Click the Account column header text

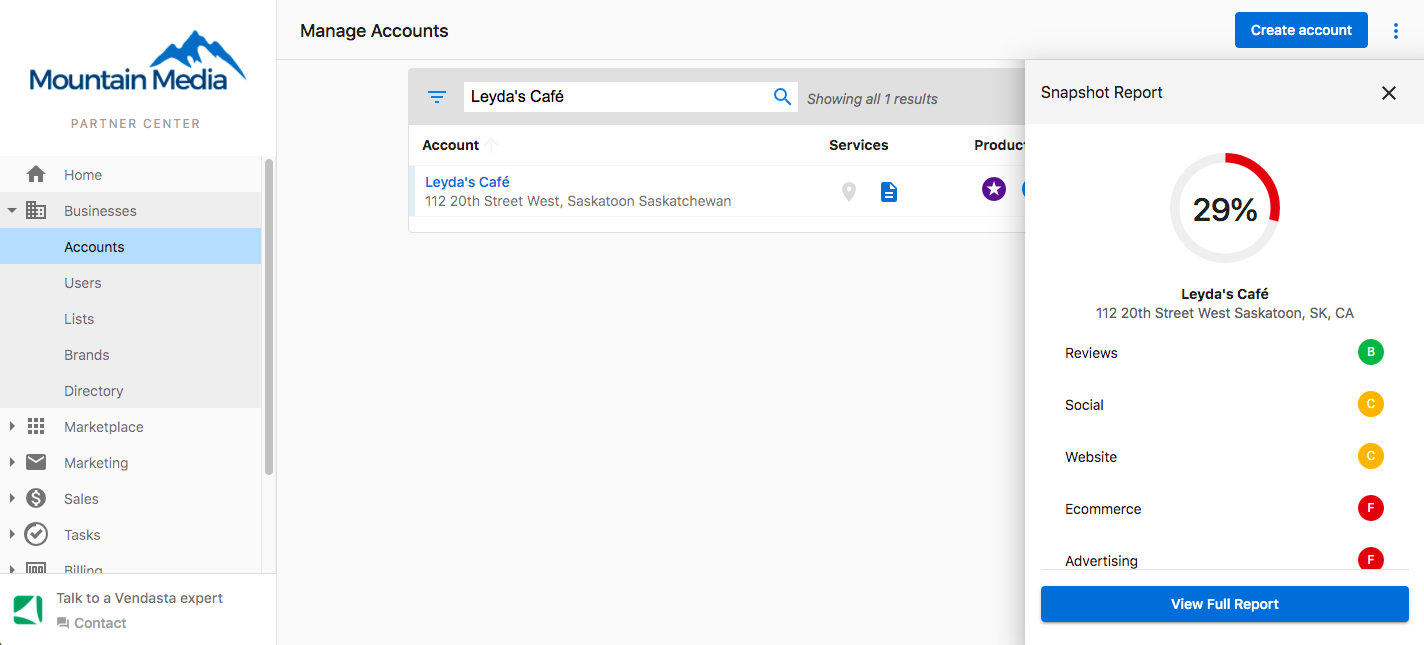450,145
